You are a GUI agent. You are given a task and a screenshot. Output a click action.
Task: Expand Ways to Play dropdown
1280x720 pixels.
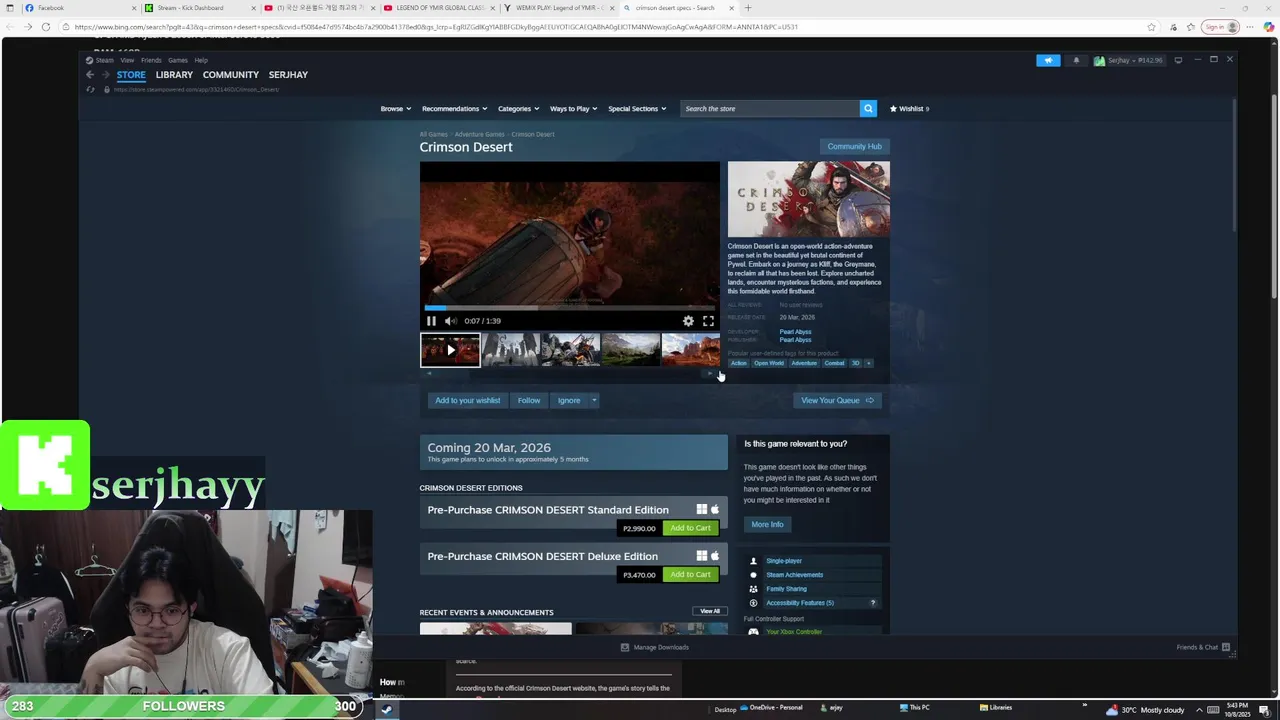[x=573, y=108]
